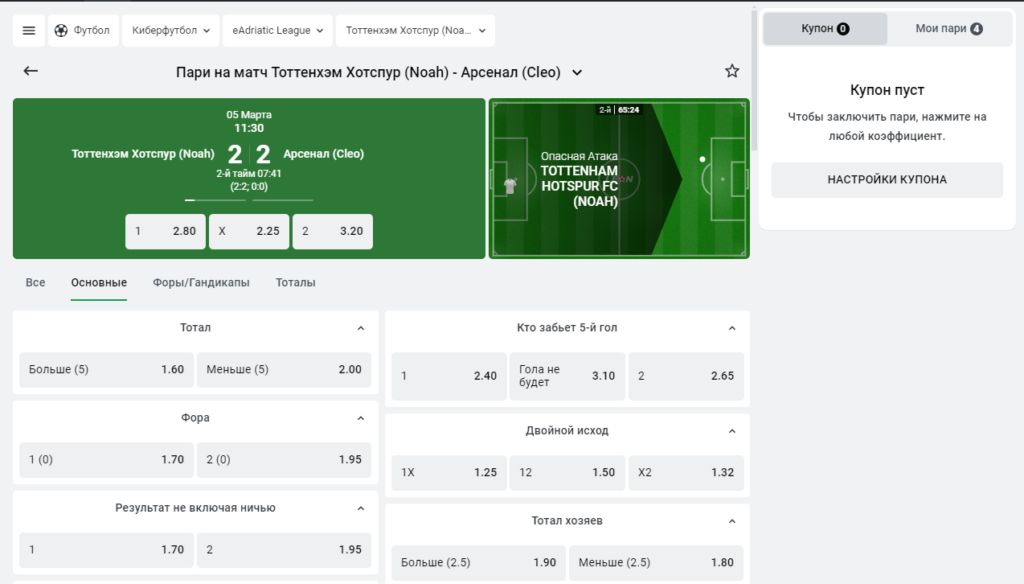Bet team 2 scores 5th goal 2.65
This screenshot has height=584, width=1024.
pyautogui.click(x=686, y=376)
